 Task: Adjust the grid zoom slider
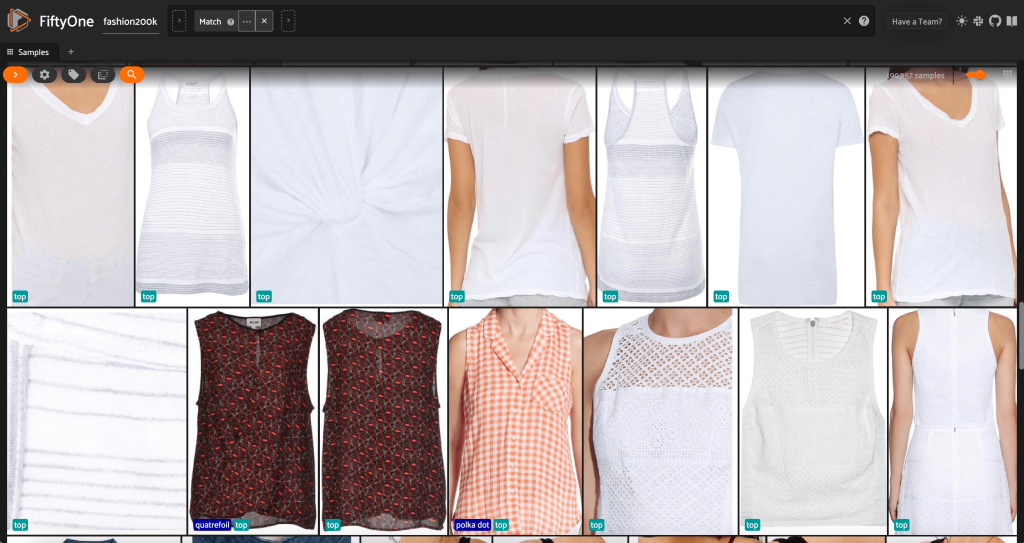[978, 75]
